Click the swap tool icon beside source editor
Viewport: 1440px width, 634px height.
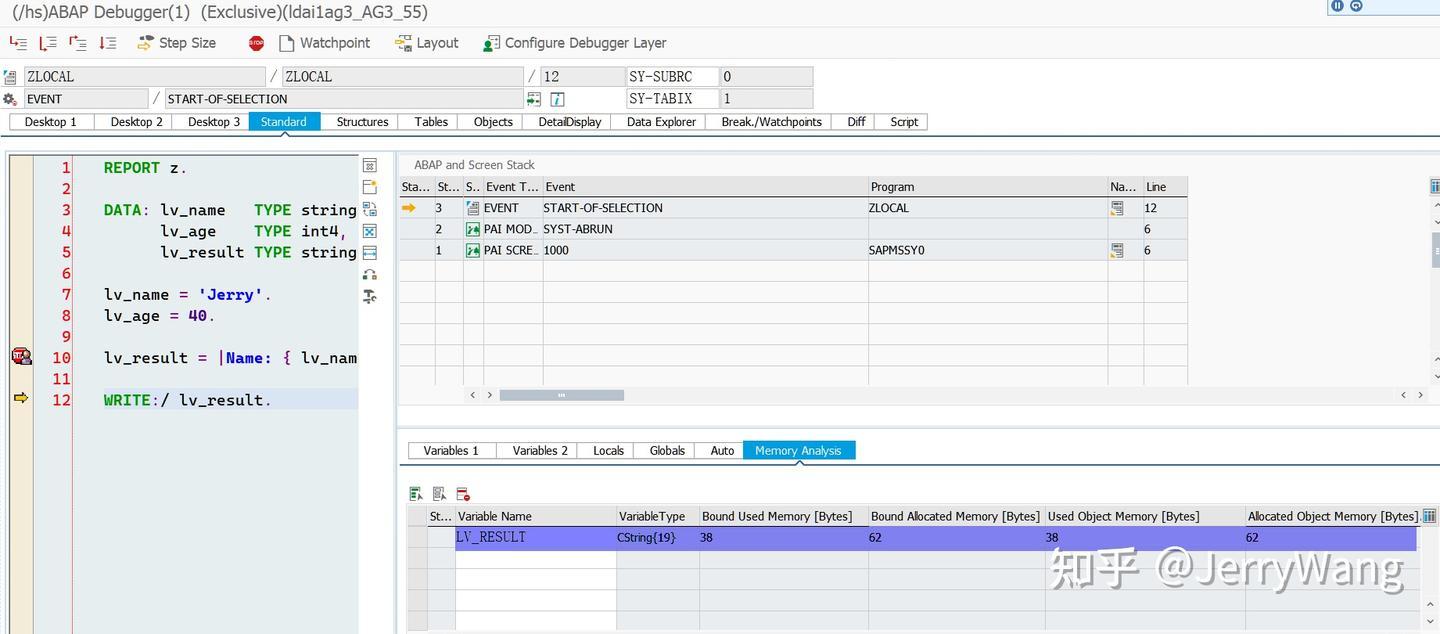coord(370,275)
